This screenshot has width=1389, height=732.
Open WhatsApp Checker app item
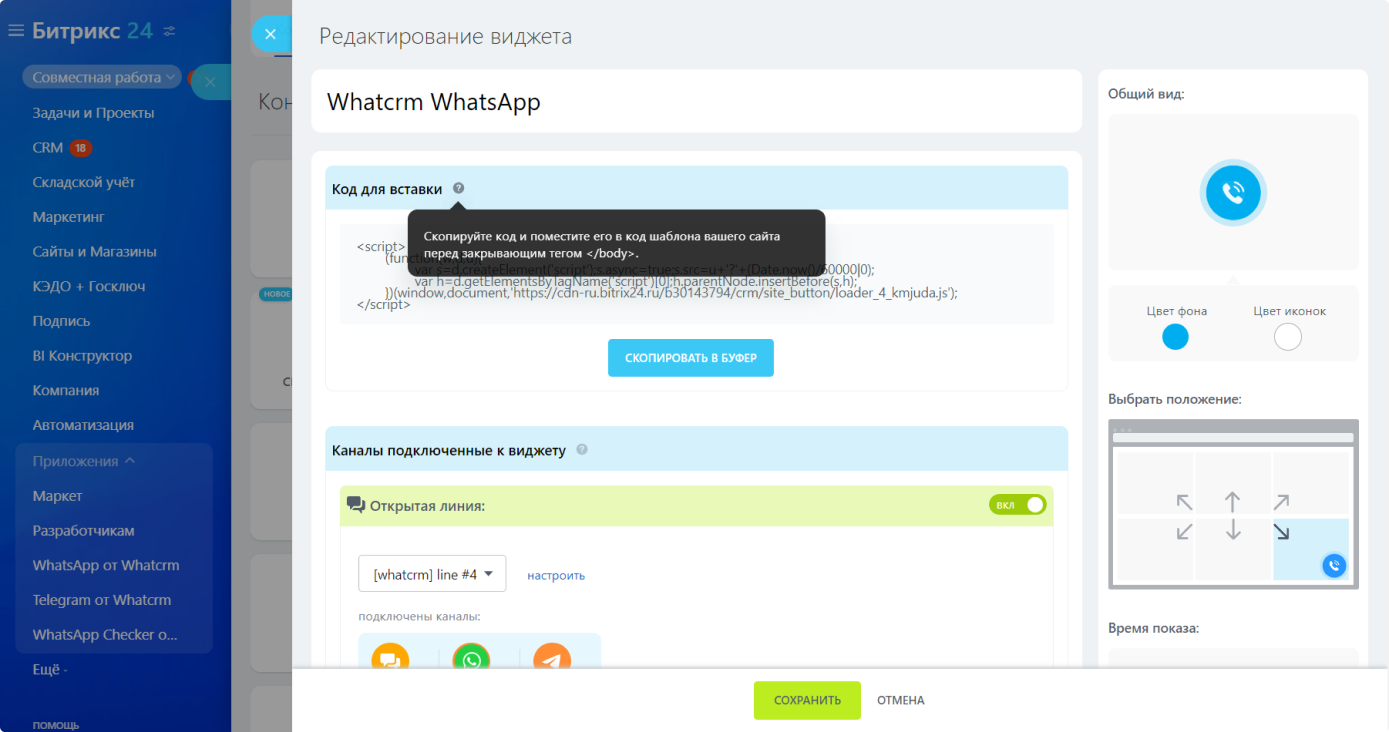[x=104, y=635]
